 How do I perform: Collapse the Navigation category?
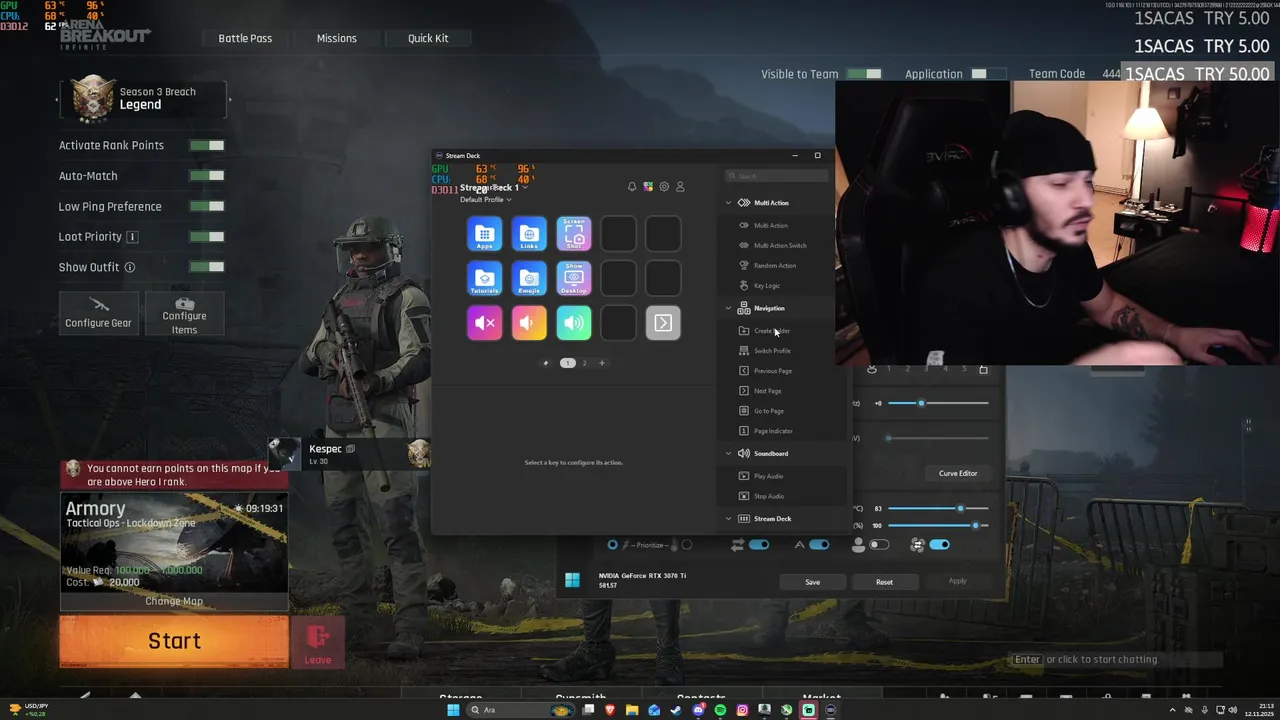[728, 308]
